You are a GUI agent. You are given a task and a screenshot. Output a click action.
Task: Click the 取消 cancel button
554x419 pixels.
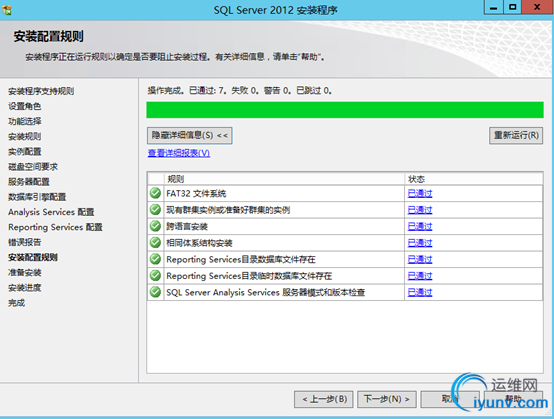[450, 399]
